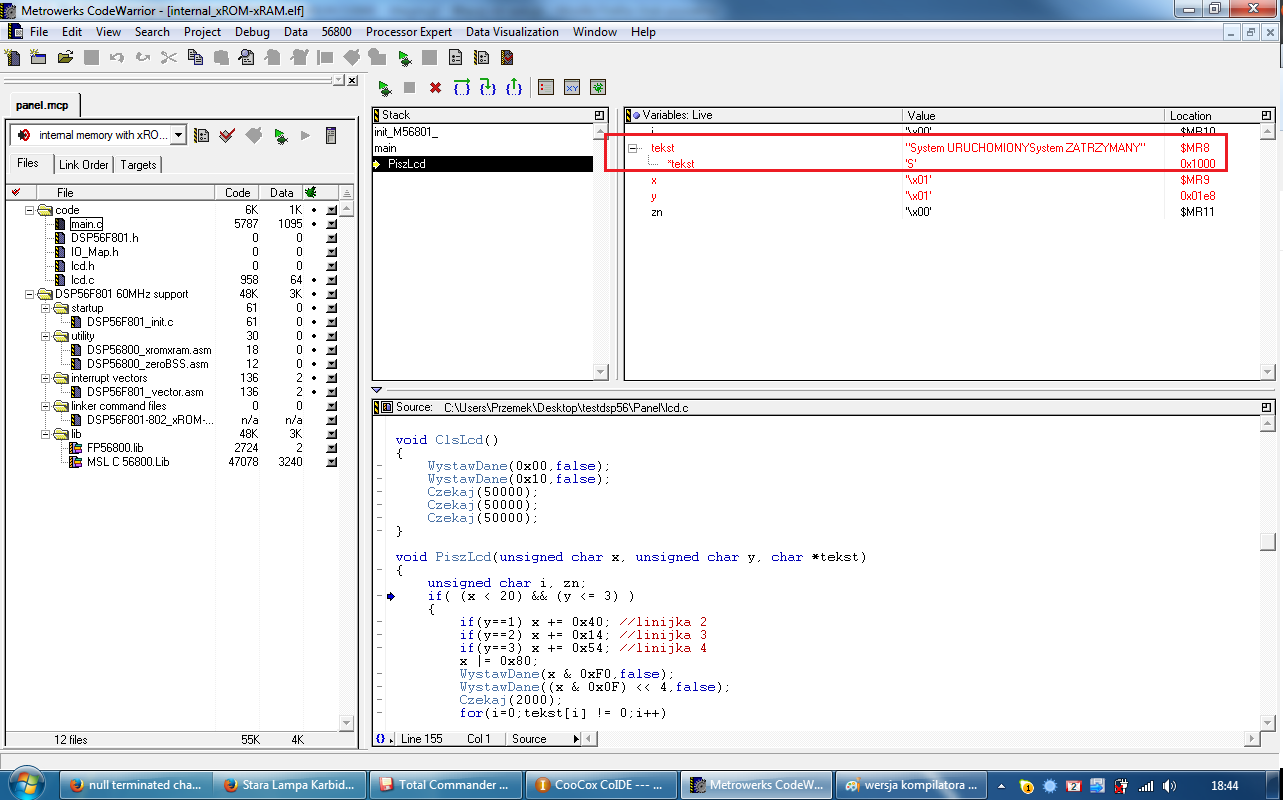The width and height of the screenshot is (1283, 800).
Task: Select main in the Stack list
Action: click(x=386, y=148)
